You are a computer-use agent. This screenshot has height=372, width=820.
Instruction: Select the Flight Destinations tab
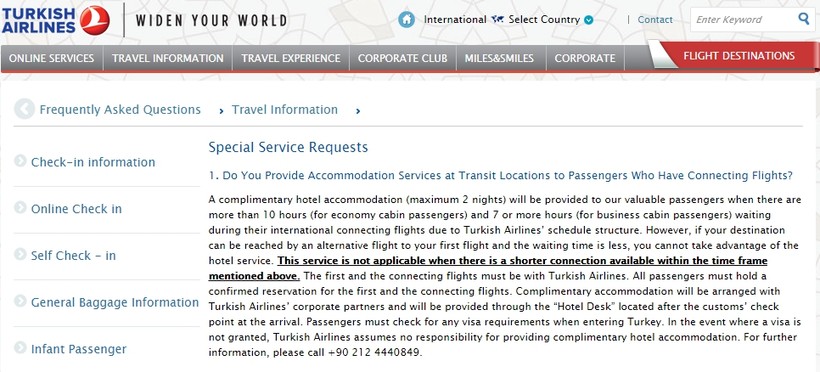click(738, 56)
